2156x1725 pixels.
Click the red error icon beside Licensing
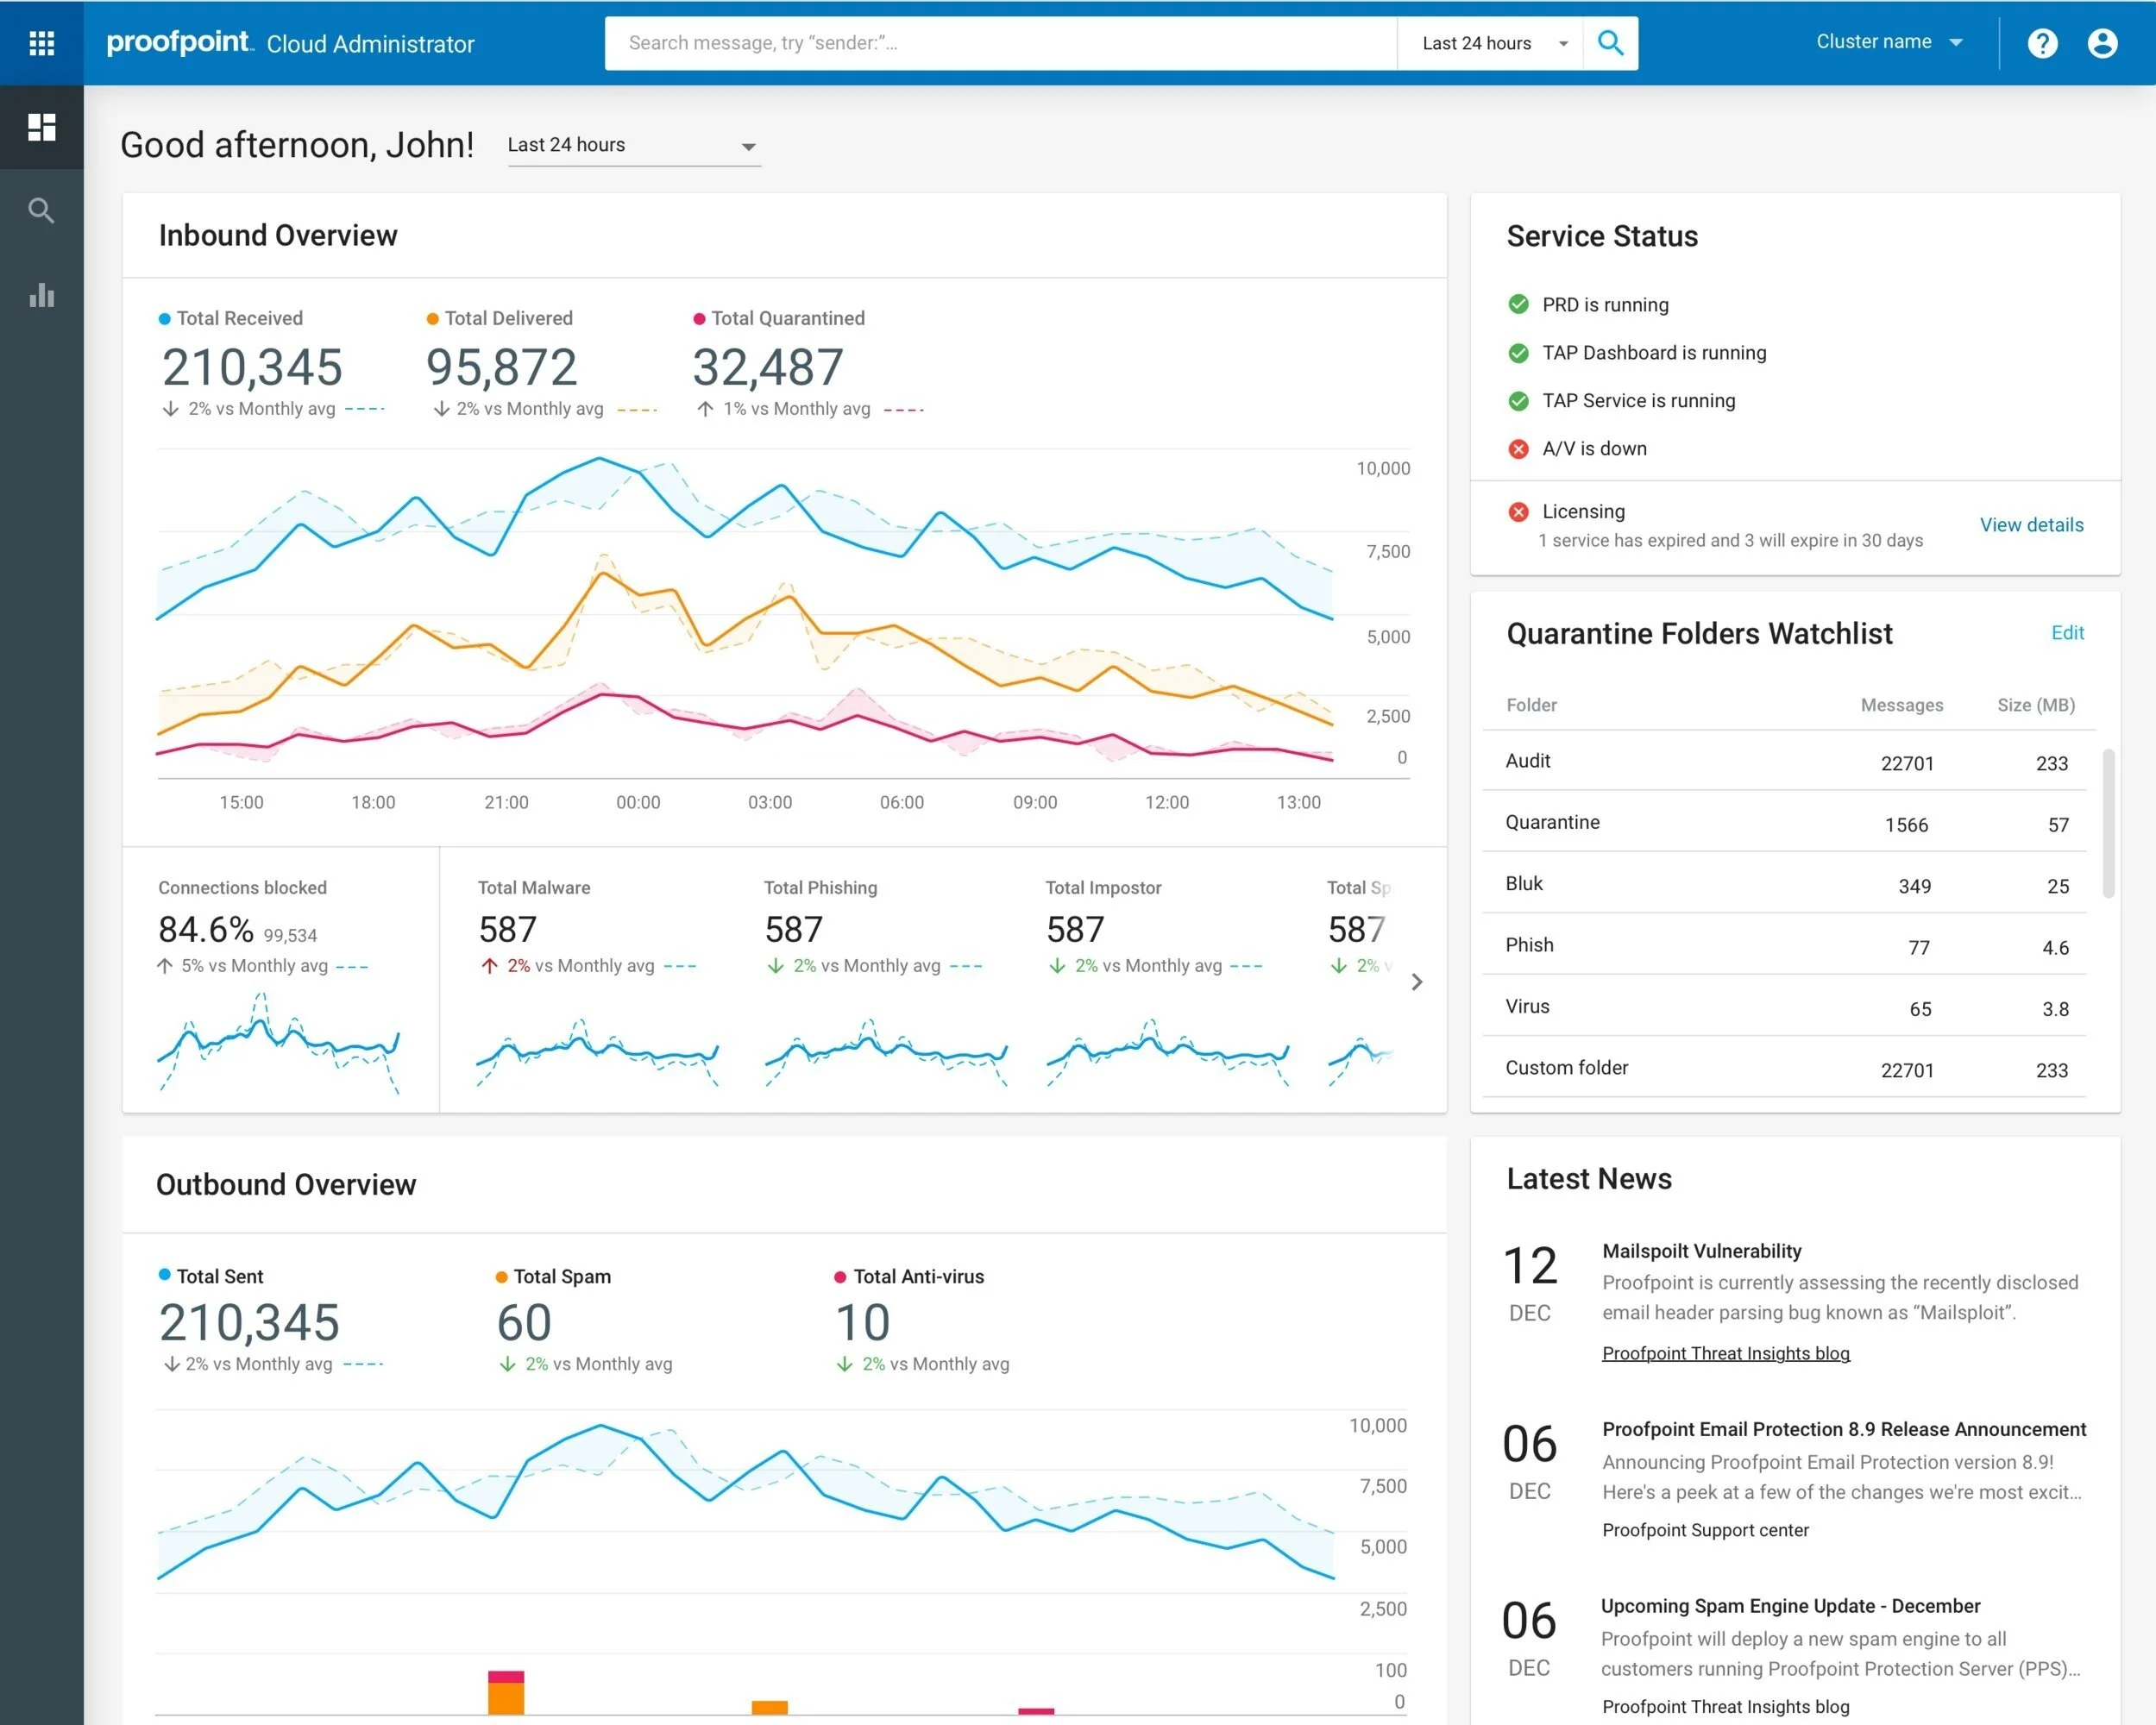1518,512
